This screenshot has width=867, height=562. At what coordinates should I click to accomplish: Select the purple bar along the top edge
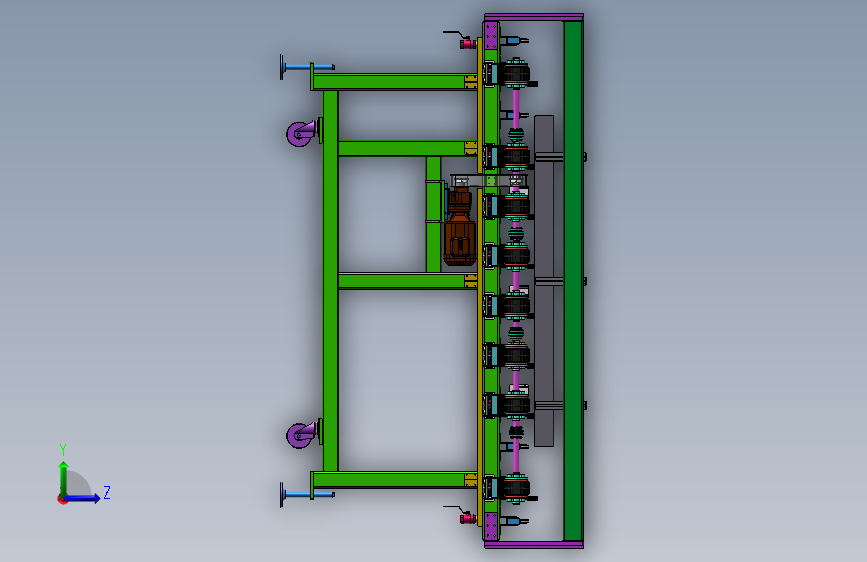(x=534, y=17)
